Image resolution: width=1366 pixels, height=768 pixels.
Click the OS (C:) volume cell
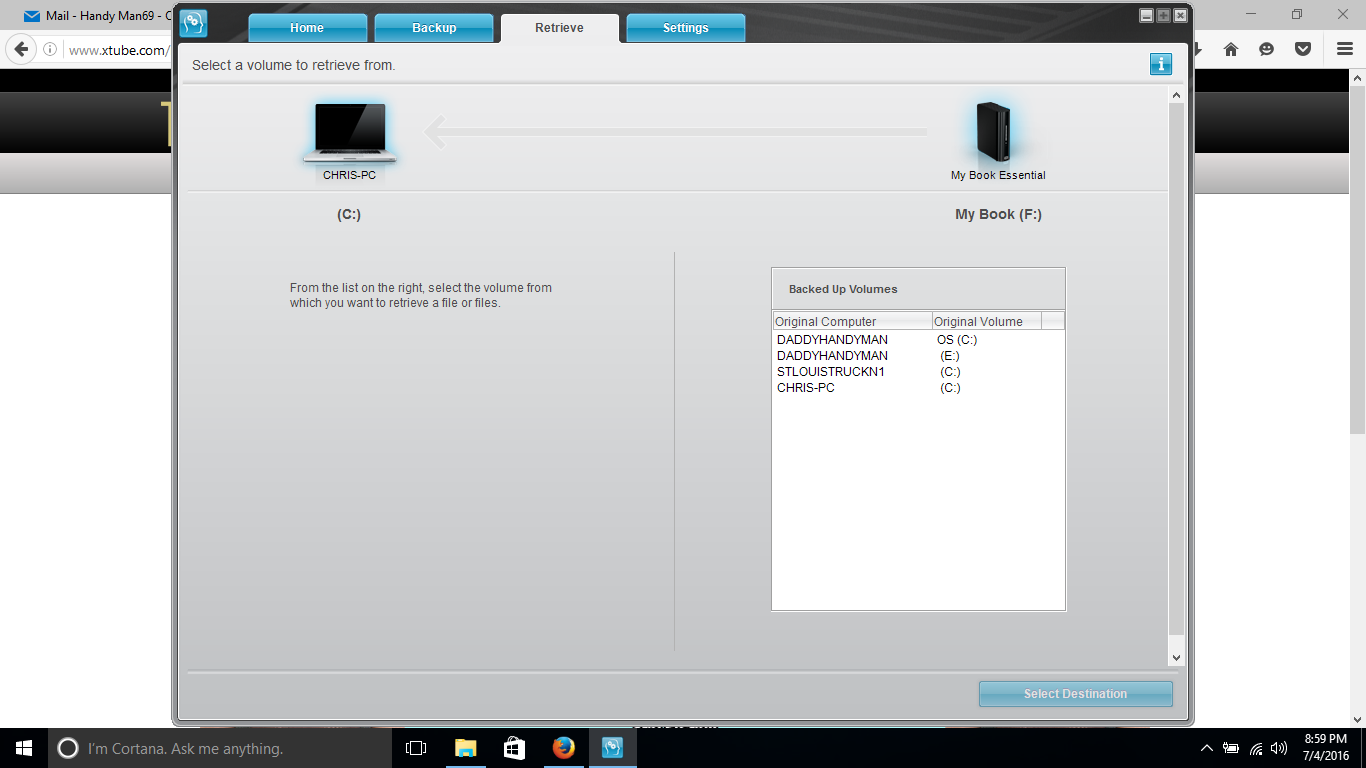click(x=957, y=340)
